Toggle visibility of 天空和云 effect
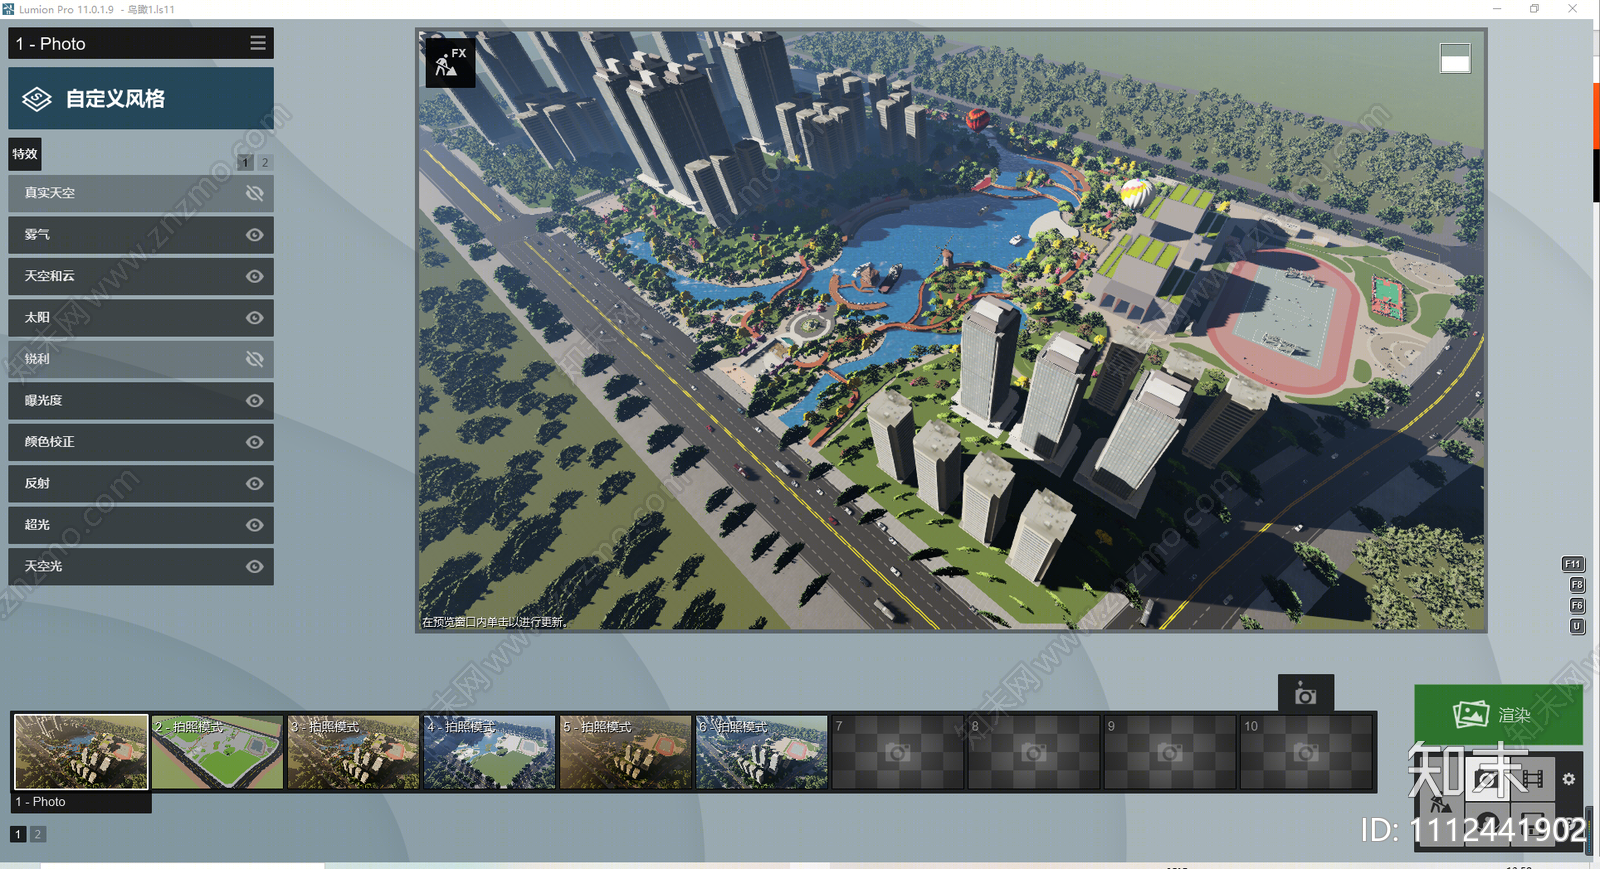The height and width of the screenshot is (869, 1600). coord(255,276)
